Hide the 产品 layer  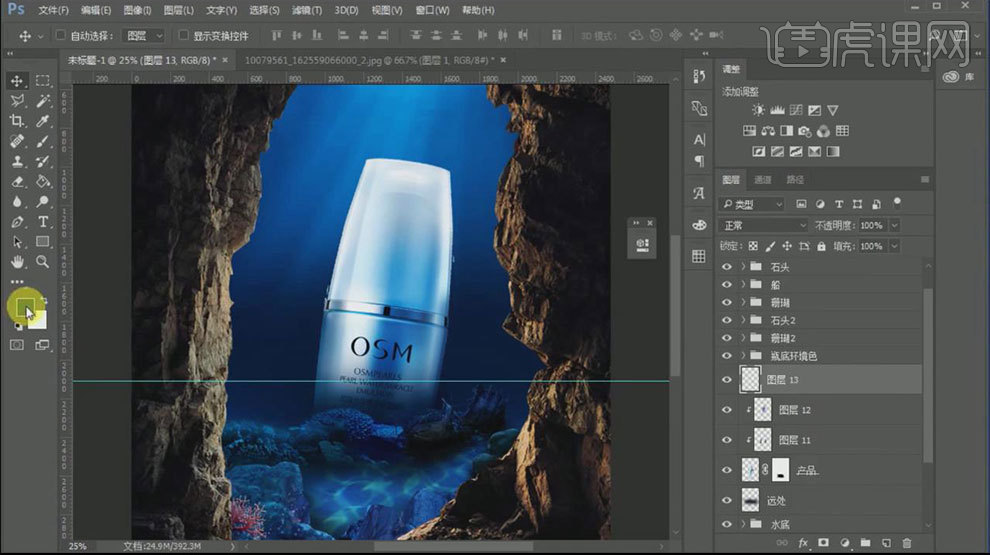point(727,470)
